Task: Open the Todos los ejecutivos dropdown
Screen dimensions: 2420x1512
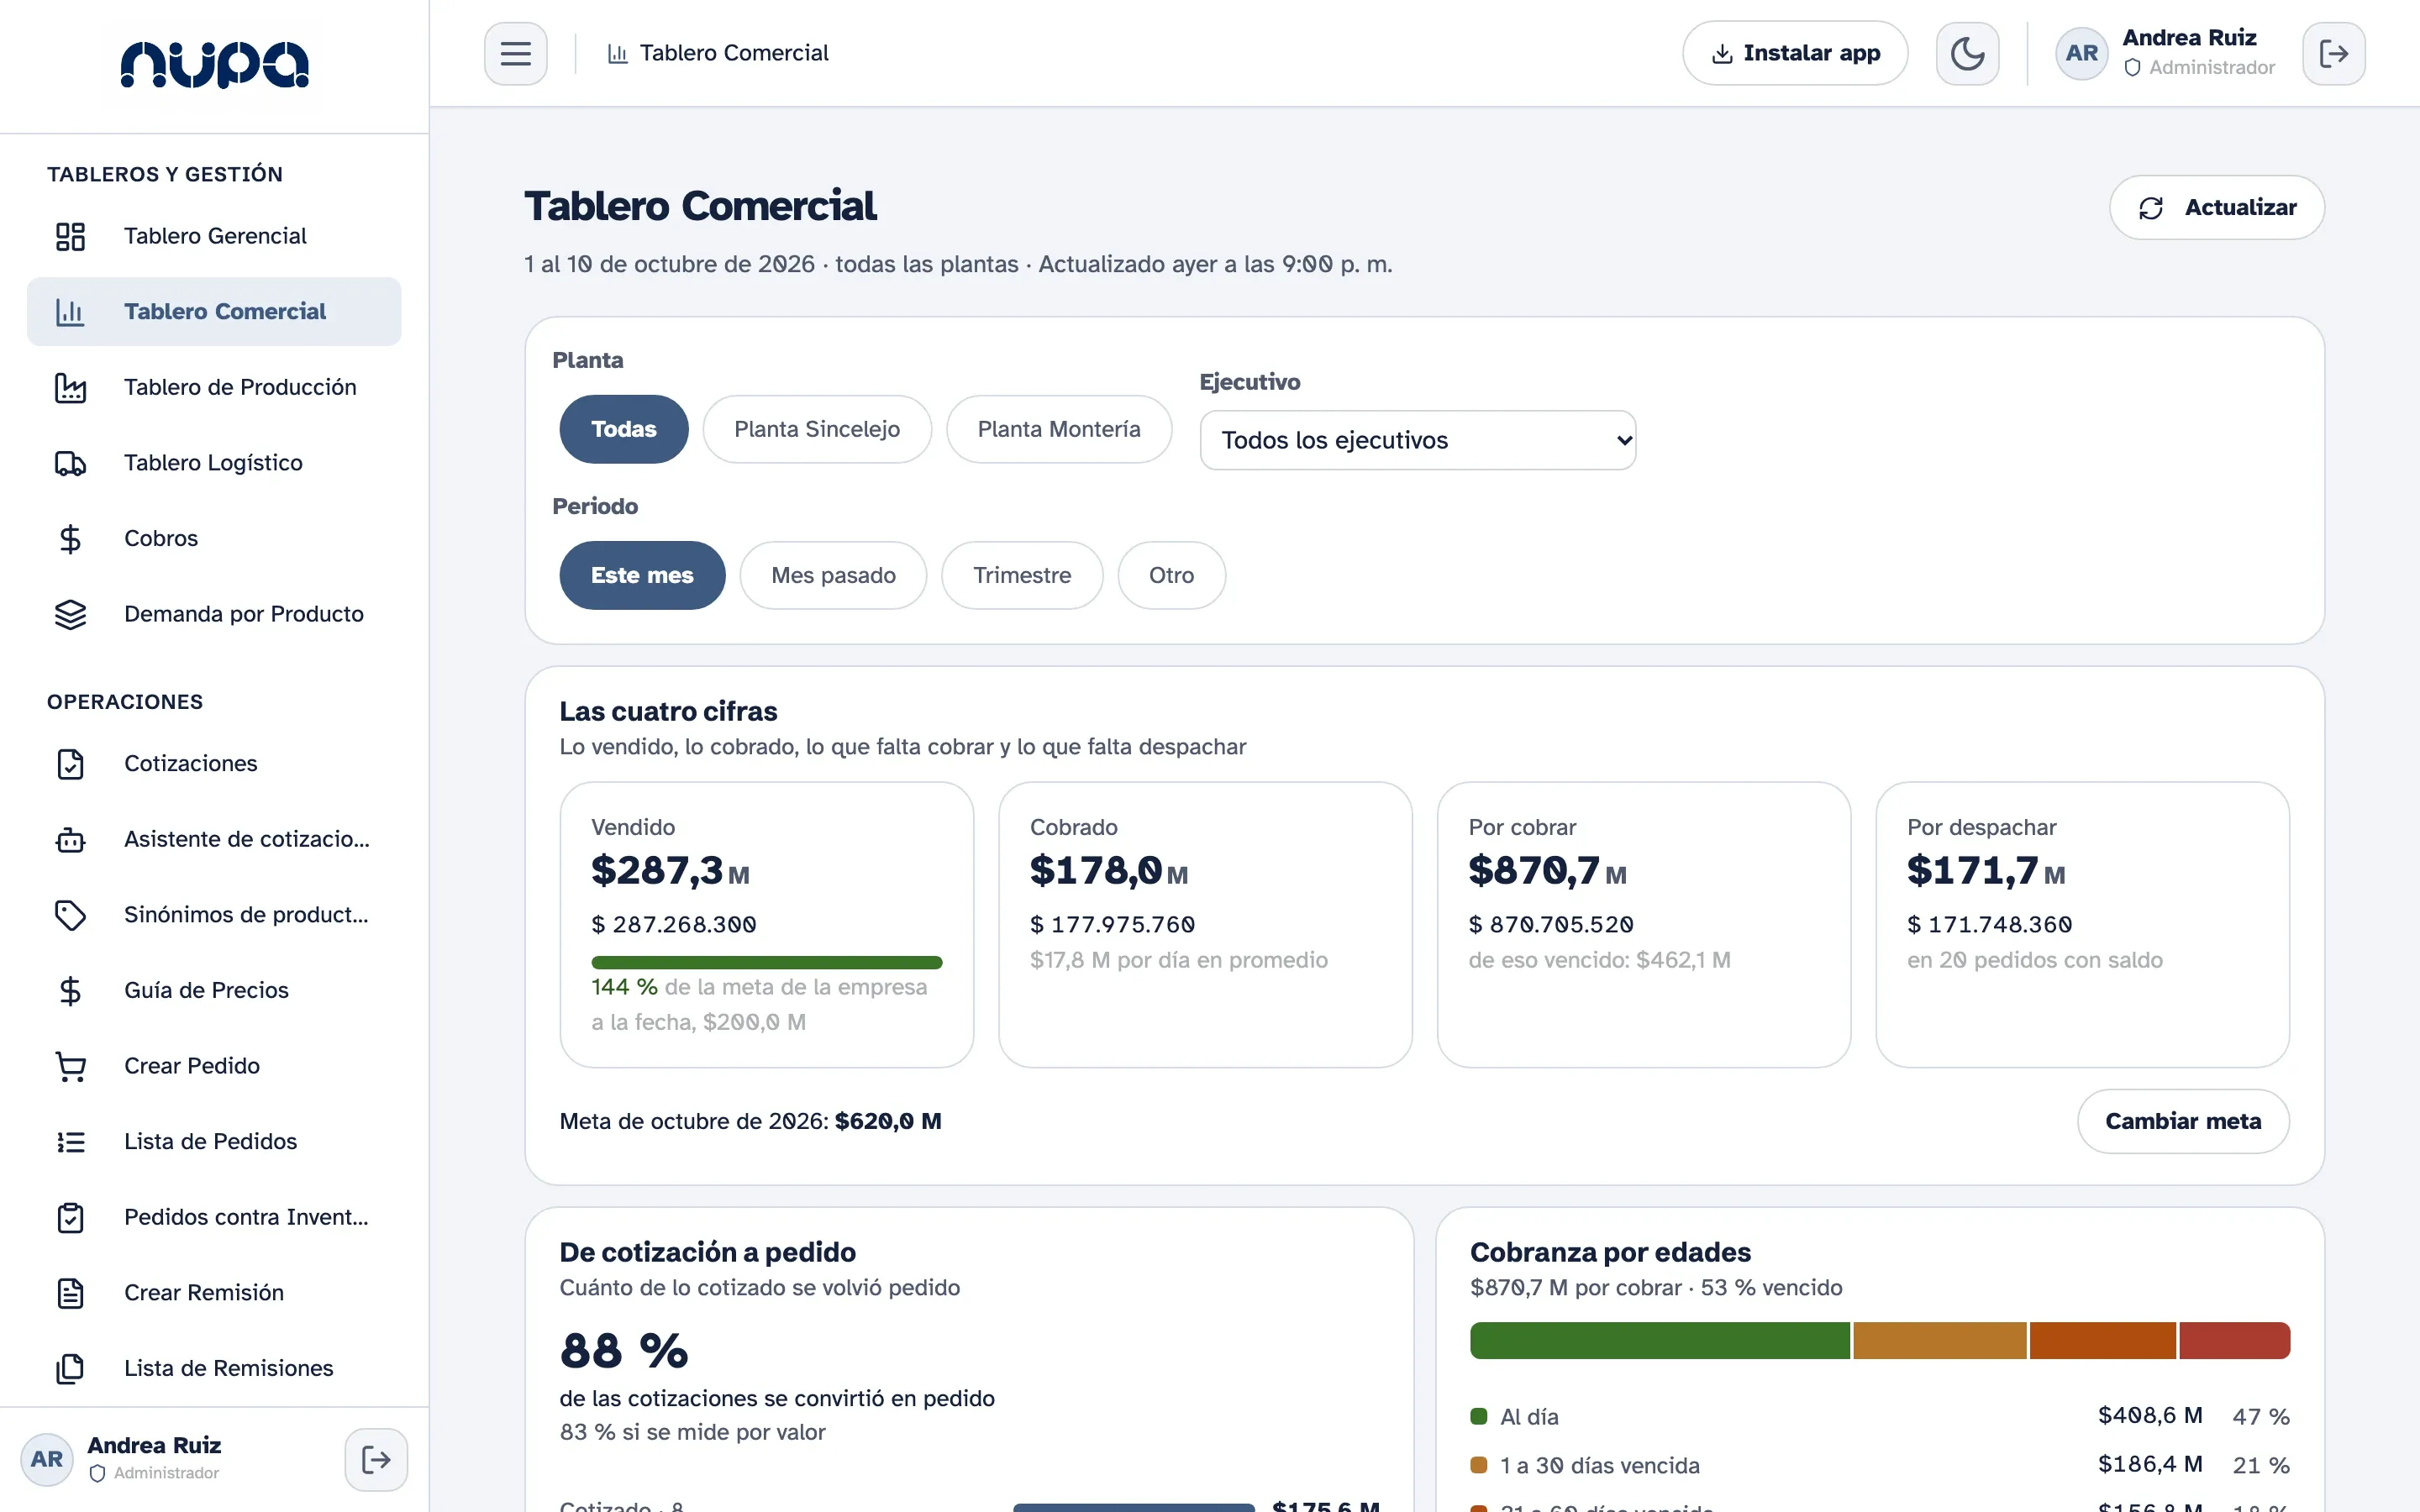Action: (x=1418, y=440)
